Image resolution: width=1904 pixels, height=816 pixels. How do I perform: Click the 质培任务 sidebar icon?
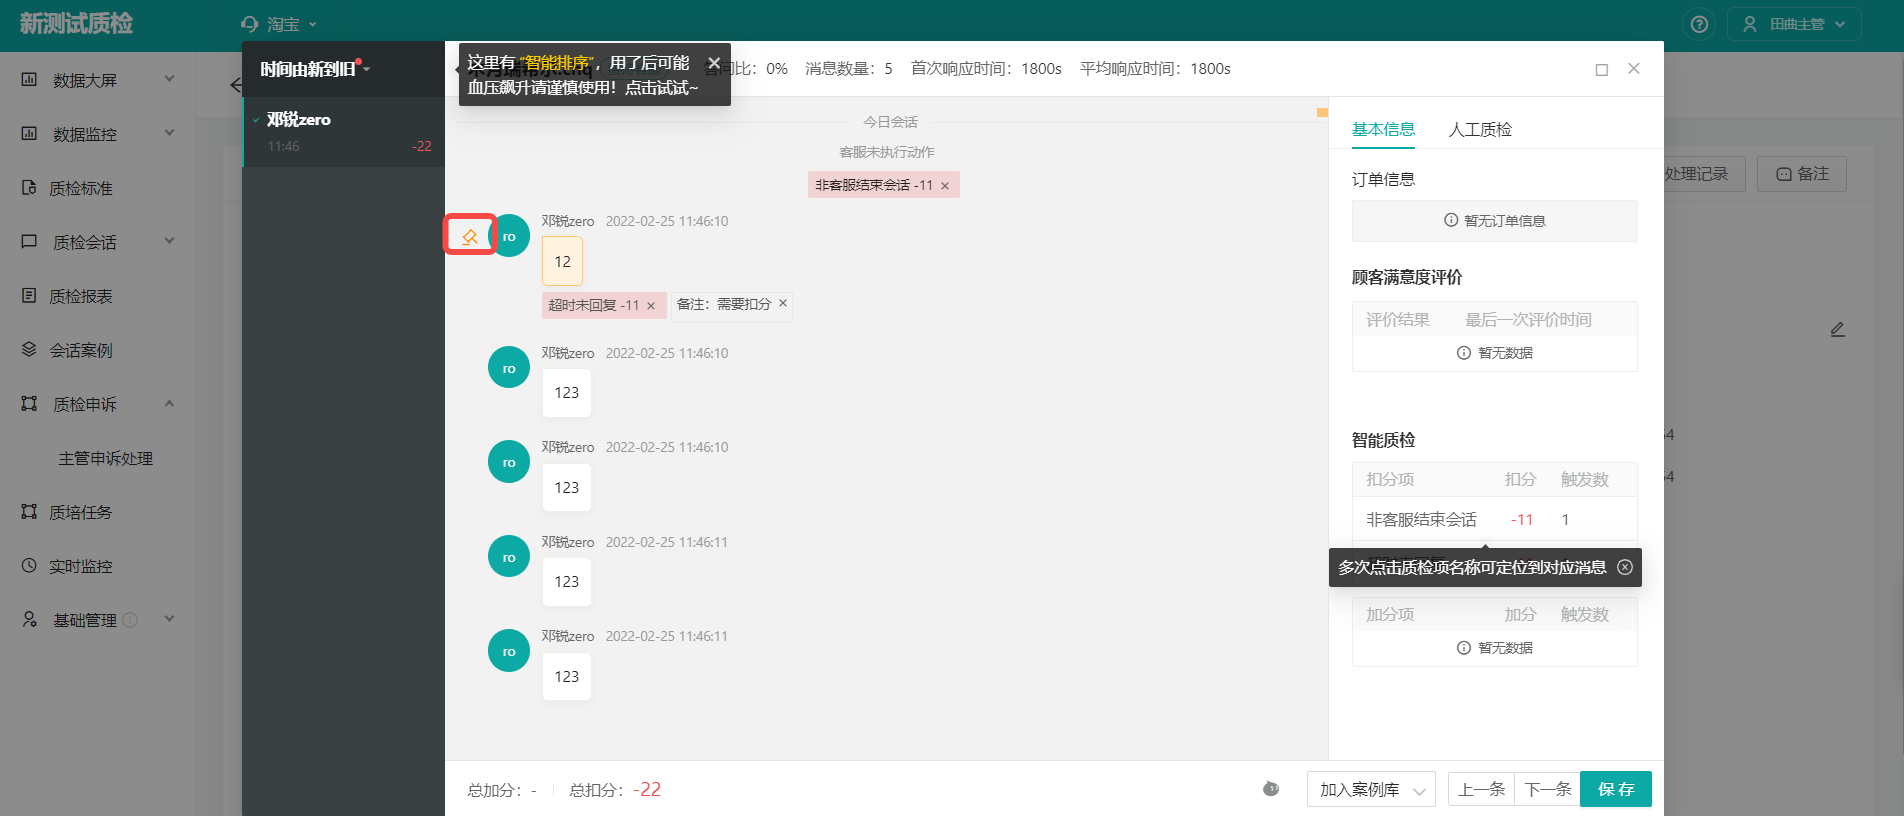click(29, 511)
